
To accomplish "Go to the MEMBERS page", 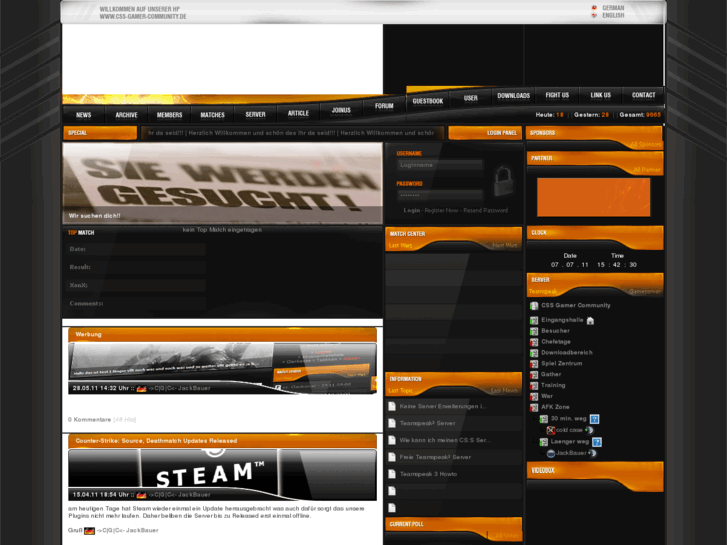I will 169,115.
